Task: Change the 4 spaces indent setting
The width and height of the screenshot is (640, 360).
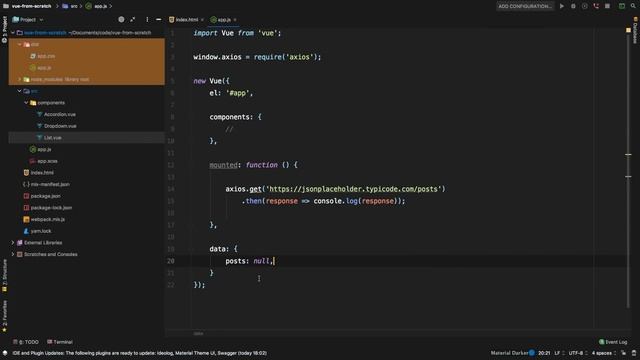Action: point(604,353)
